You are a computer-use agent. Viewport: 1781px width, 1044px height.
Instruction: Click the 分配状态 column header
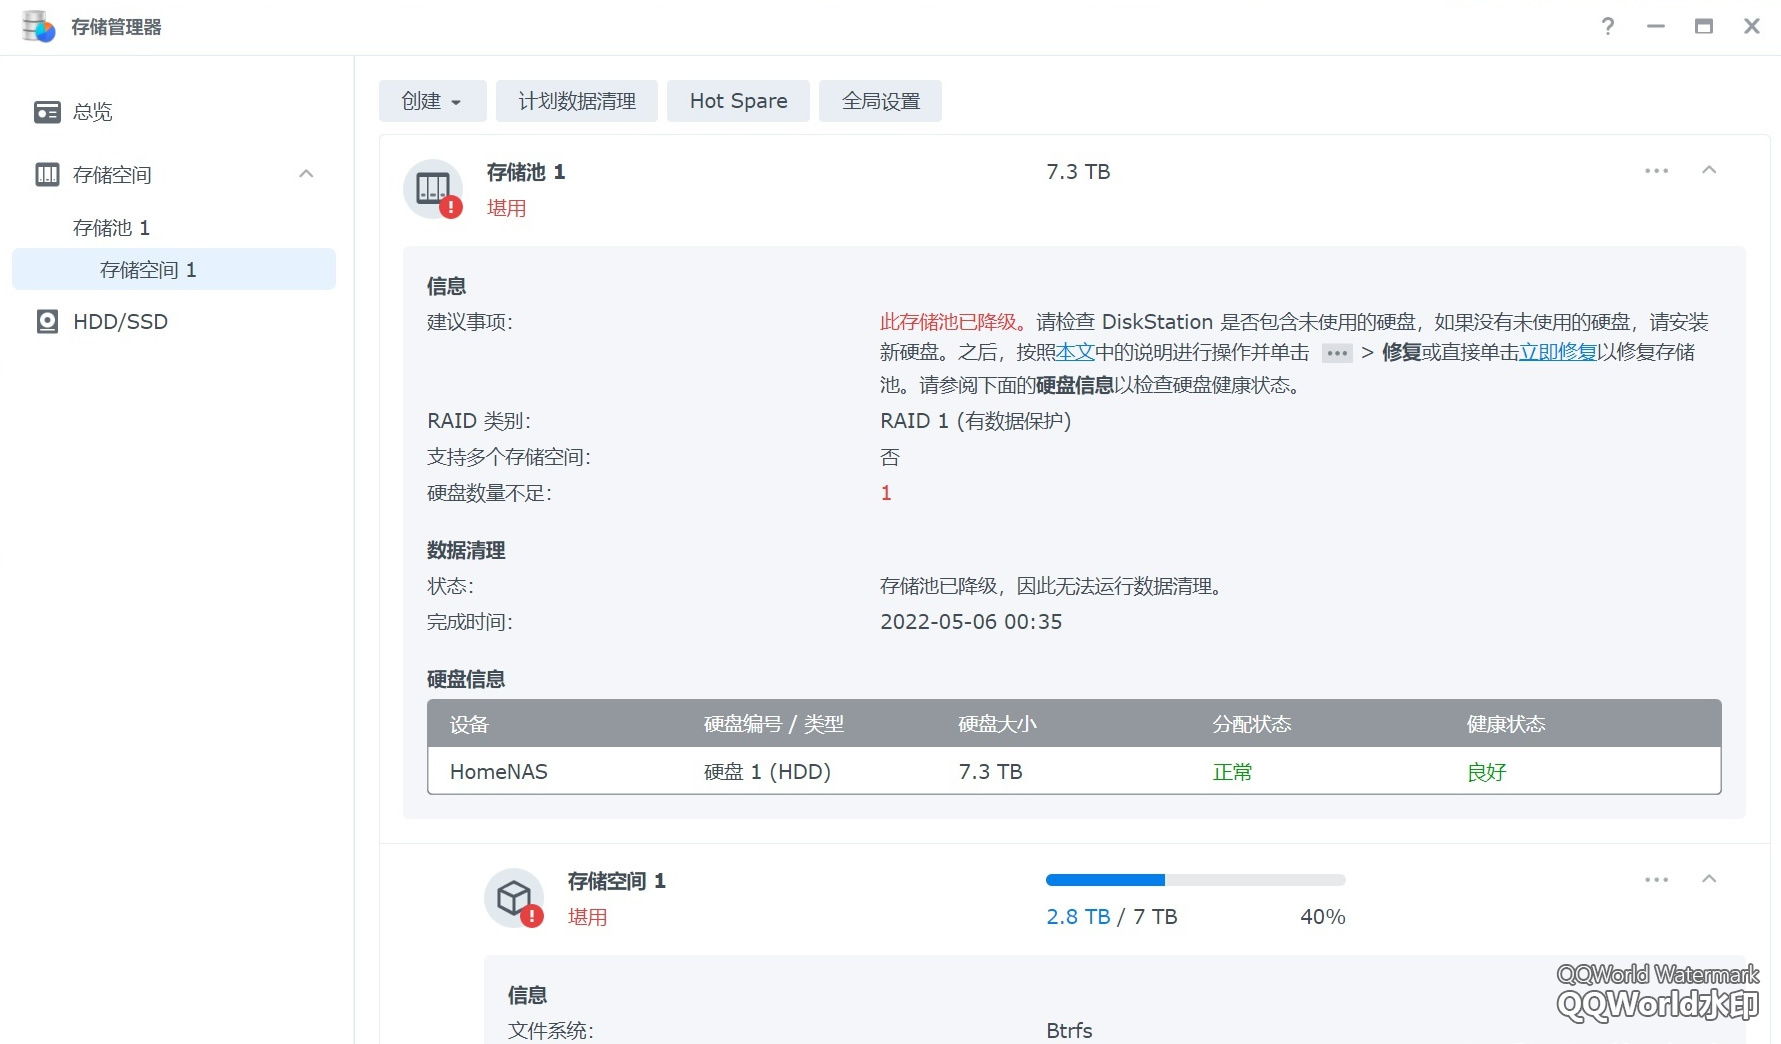pos(1252,724)
